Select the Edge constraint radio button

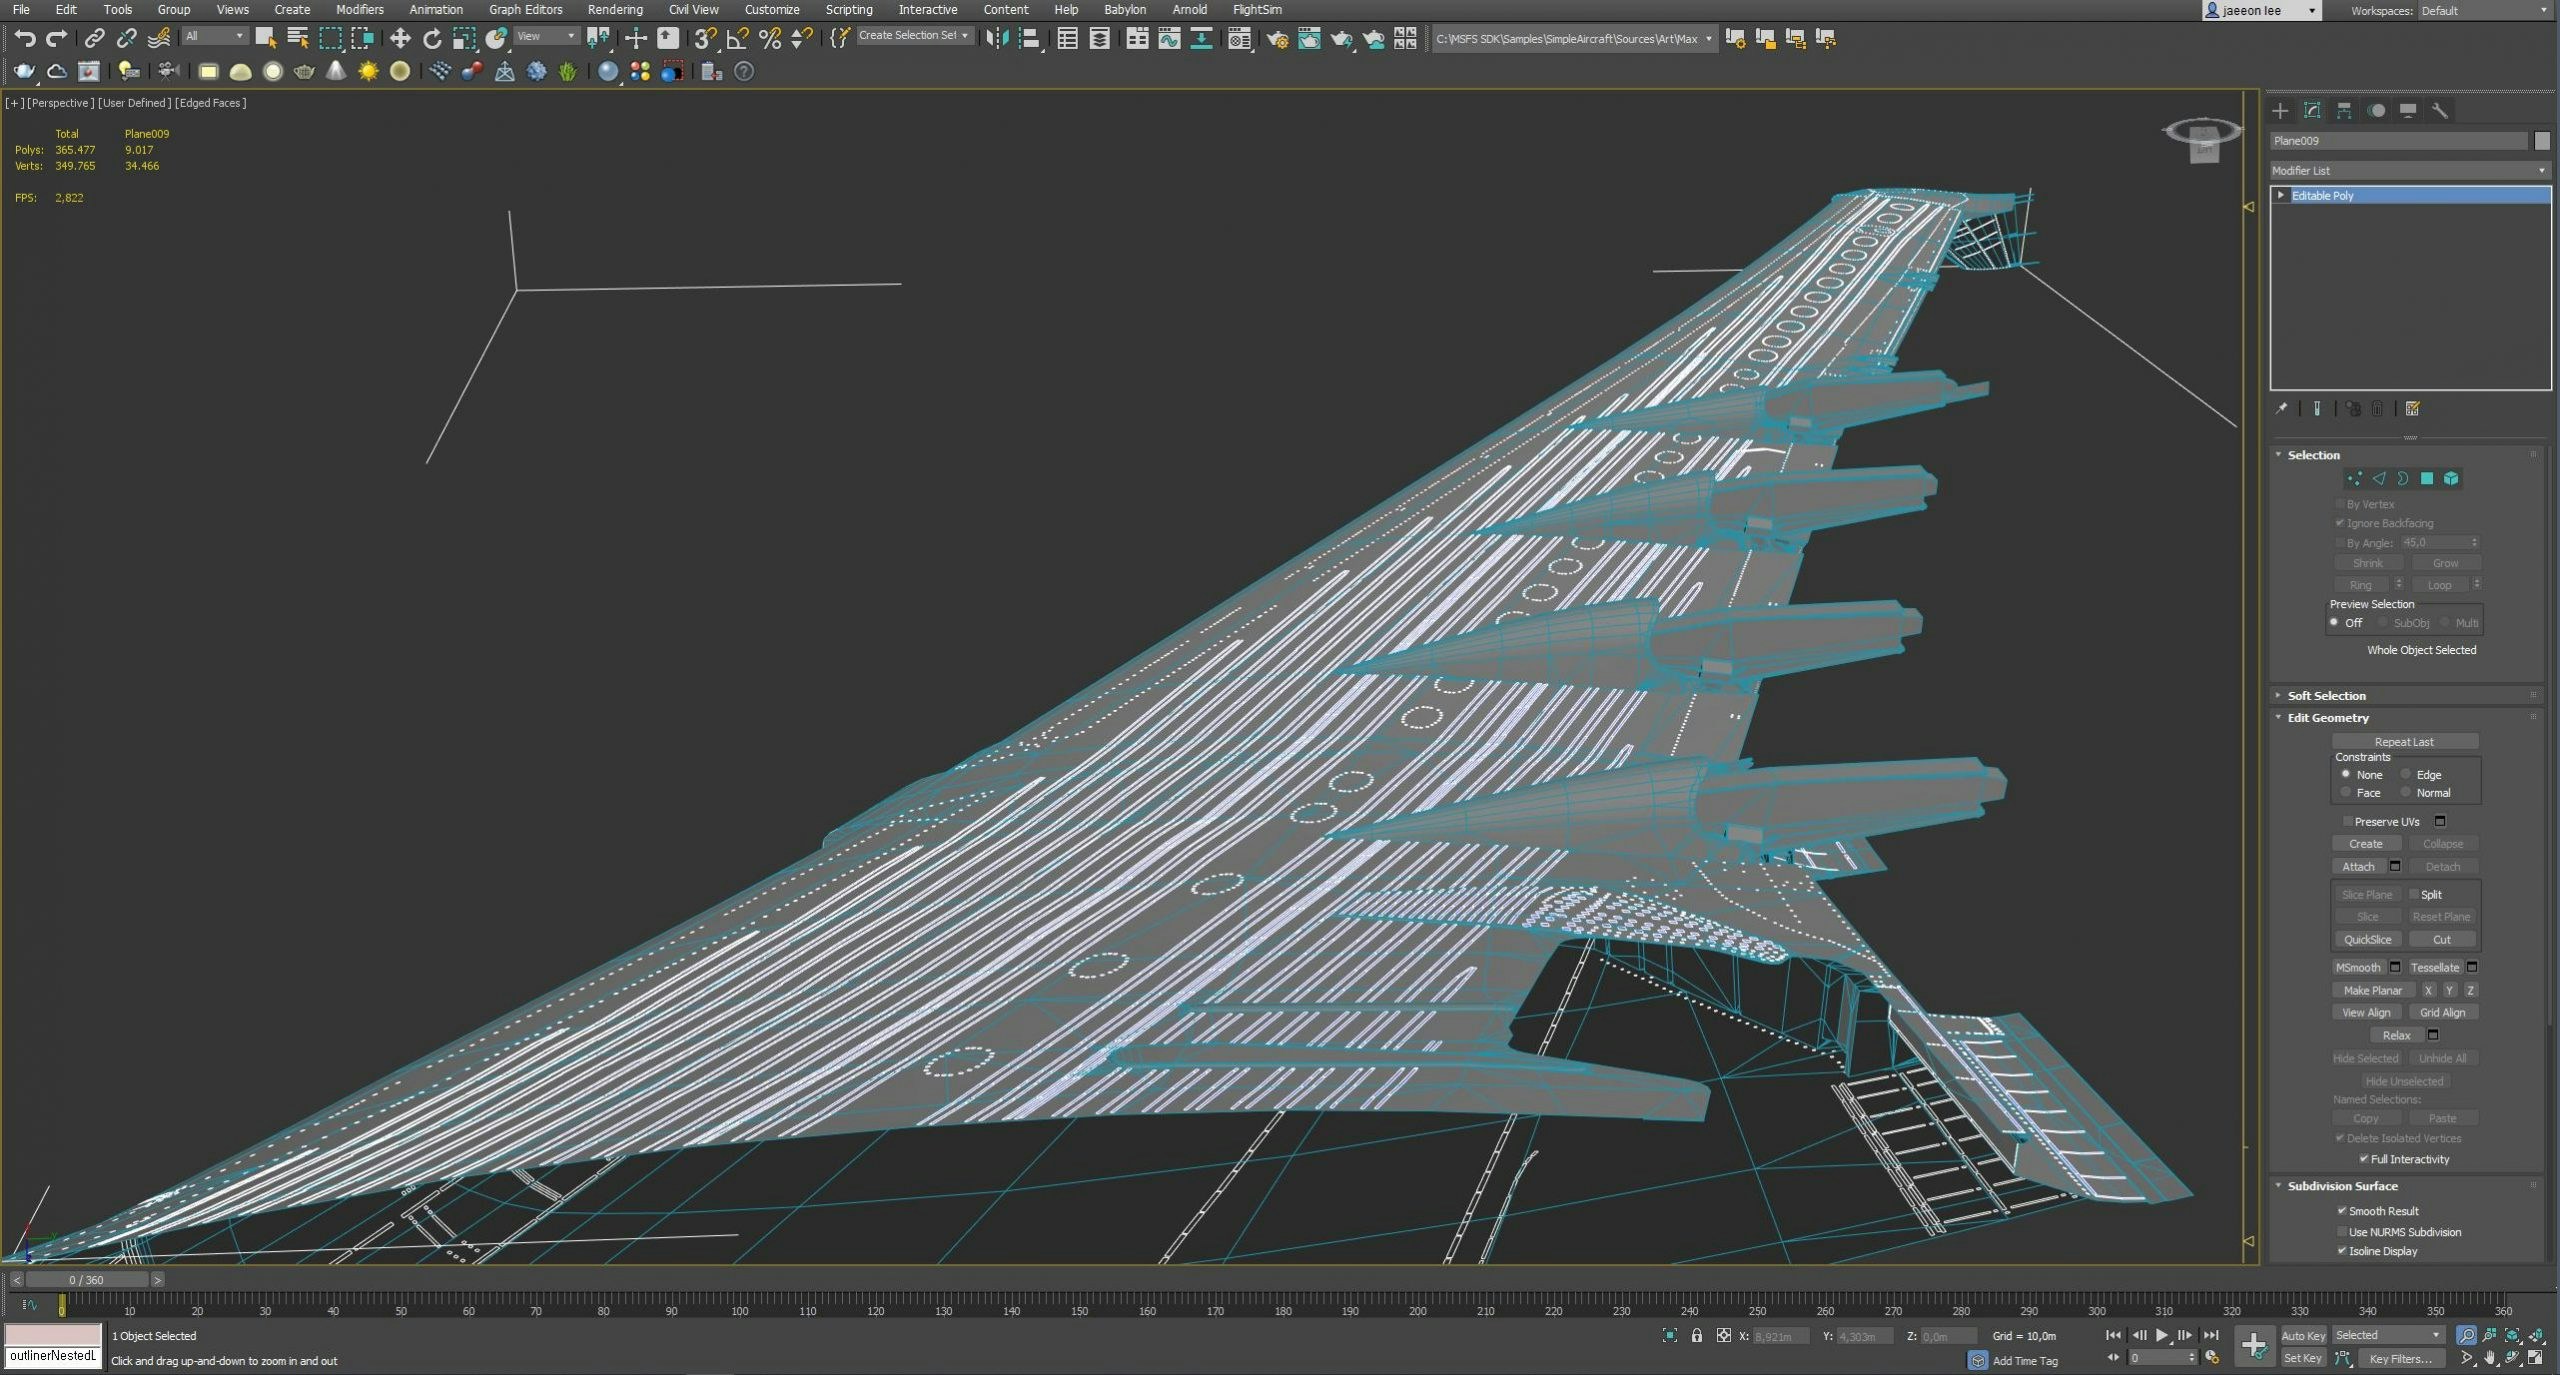click(x=2406, y=775)
